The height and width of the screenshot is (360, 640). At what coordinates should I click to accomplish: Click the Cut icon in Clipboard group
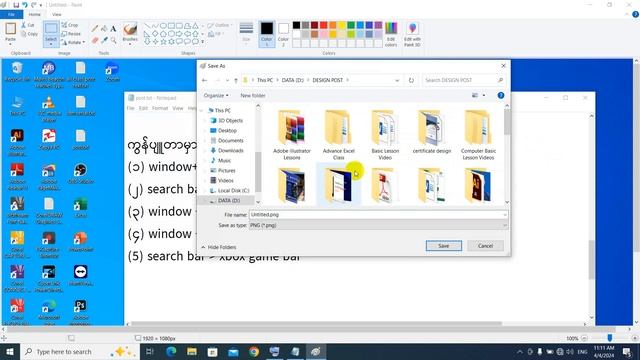[x=28, y=25]
